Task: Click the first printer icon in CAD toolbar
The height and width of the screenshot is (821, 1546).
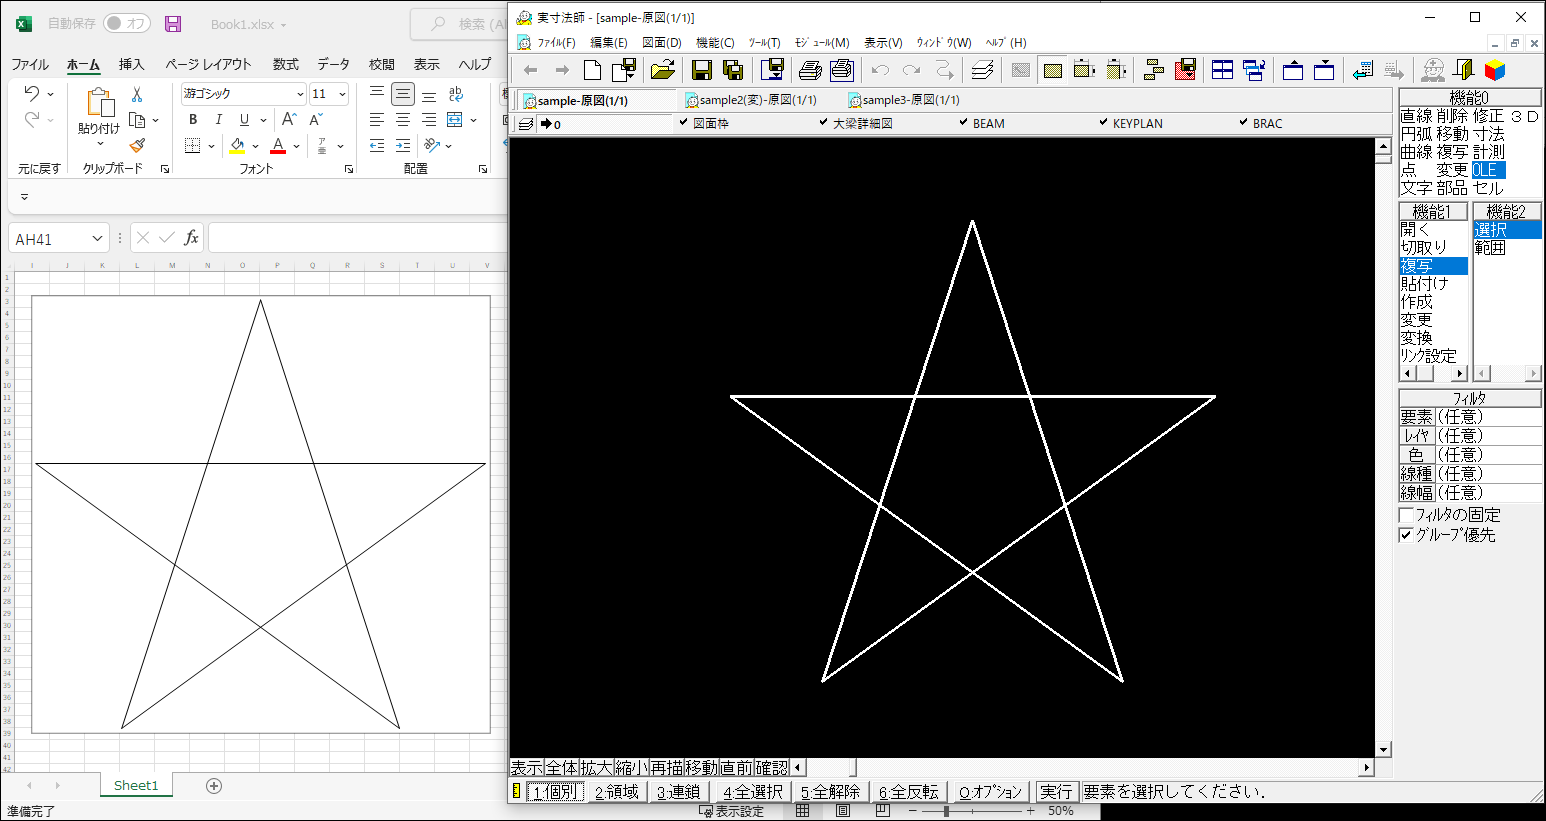Action: click(810, 70)
